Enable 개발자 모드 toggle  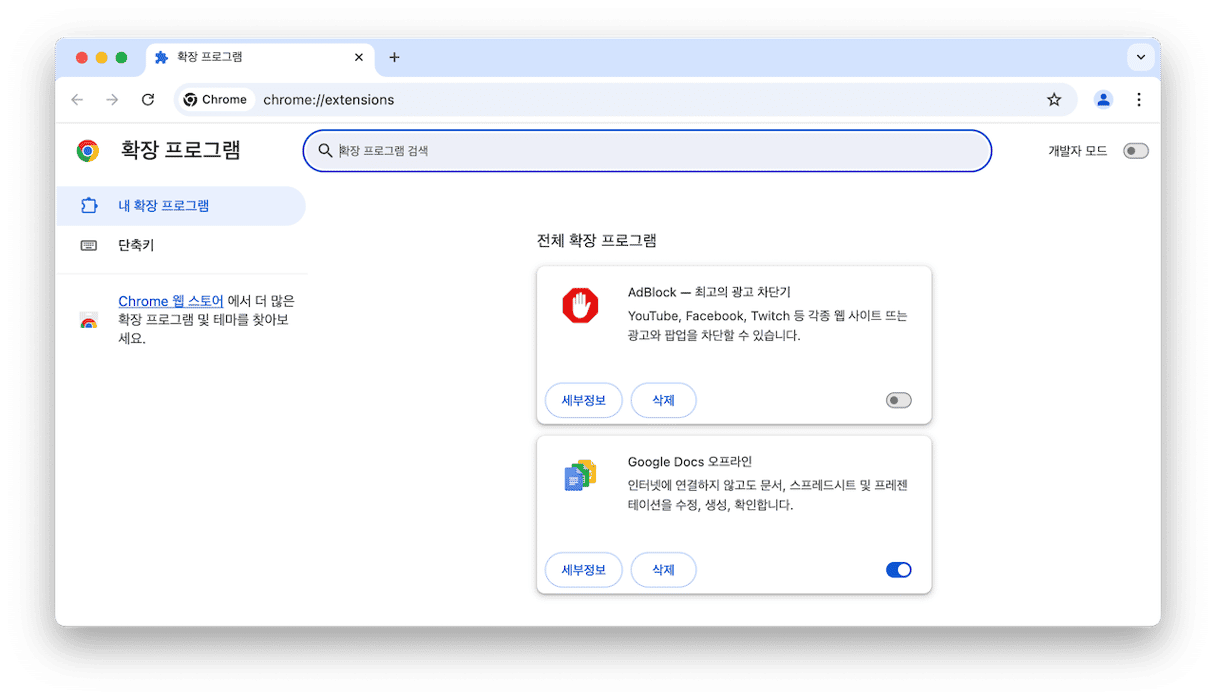[1136, 151]
